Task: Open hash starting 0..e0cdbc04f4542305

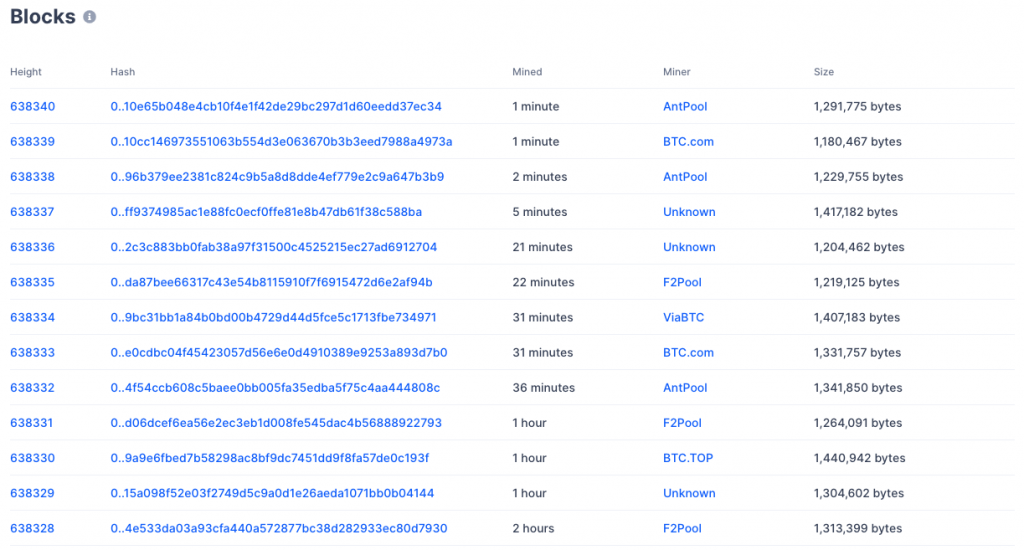Action: (x=279, y=353)
